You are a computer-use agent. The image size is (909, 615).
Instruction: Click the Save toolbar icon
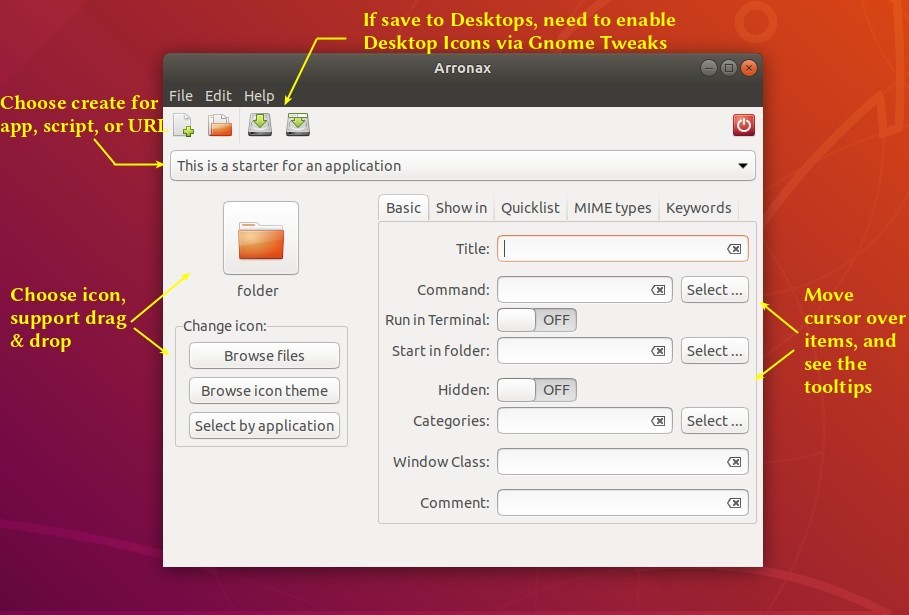pos(260,124)
